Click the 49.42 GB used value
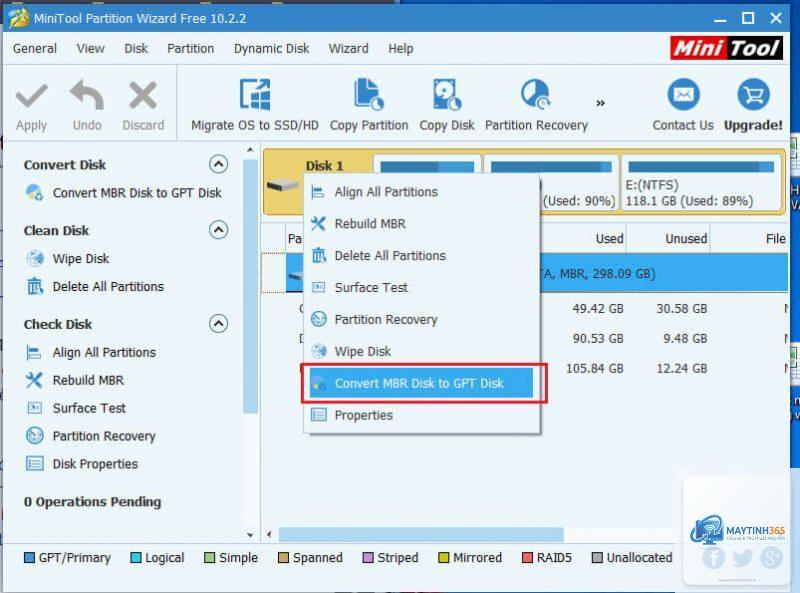The width and height of the screenshot is (800, 593). tap(597, 309)
